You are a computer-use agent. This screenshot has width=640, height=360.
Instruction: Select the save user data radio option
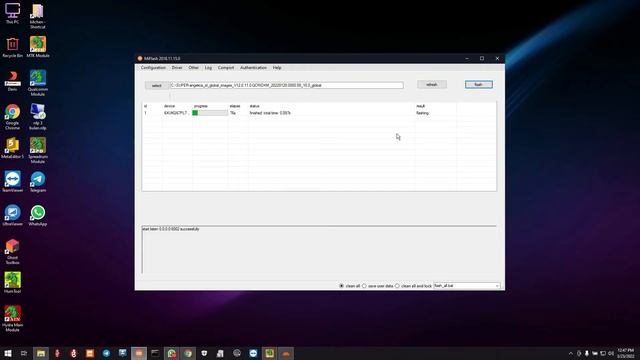coord(364,286)
